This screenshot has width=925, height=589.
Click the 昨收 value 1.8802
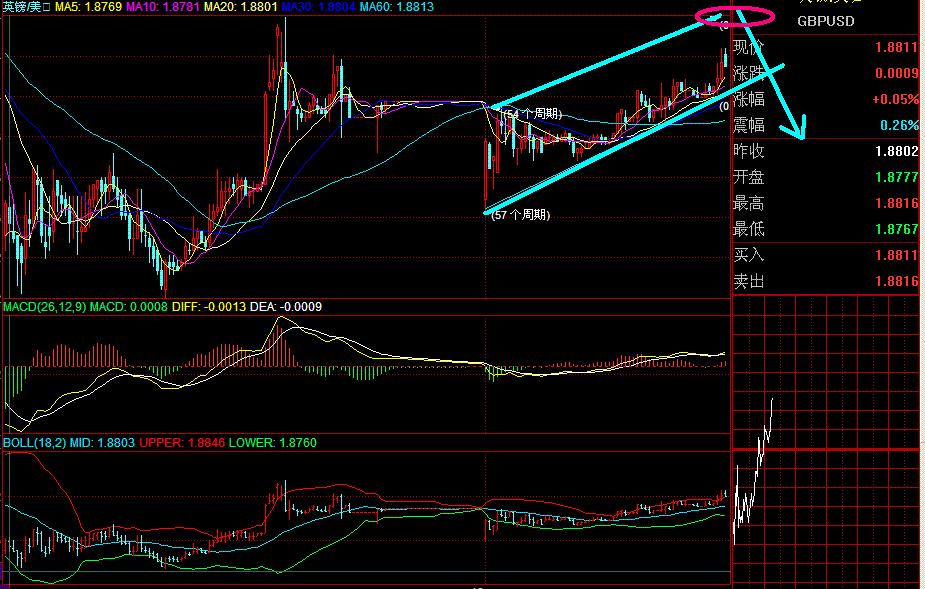point(897,151)
